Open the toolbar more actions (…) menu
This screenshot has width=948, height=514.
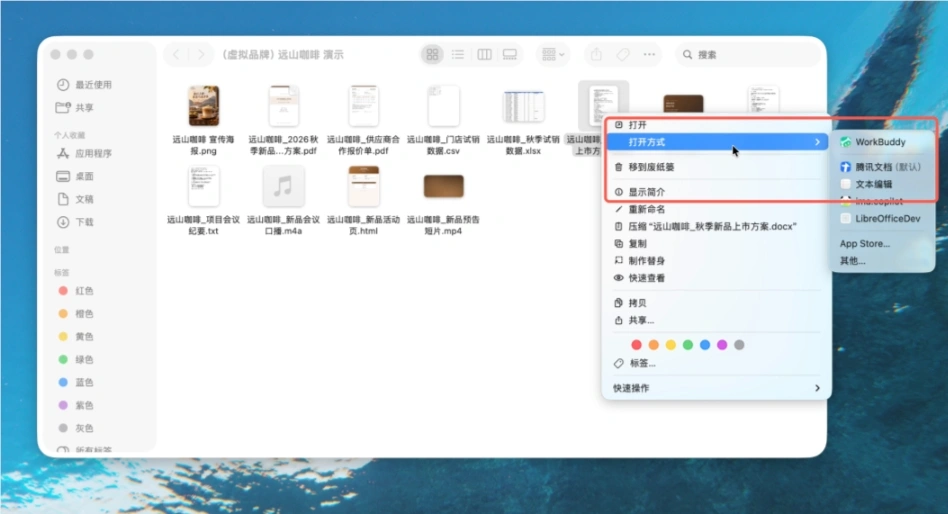649,54
